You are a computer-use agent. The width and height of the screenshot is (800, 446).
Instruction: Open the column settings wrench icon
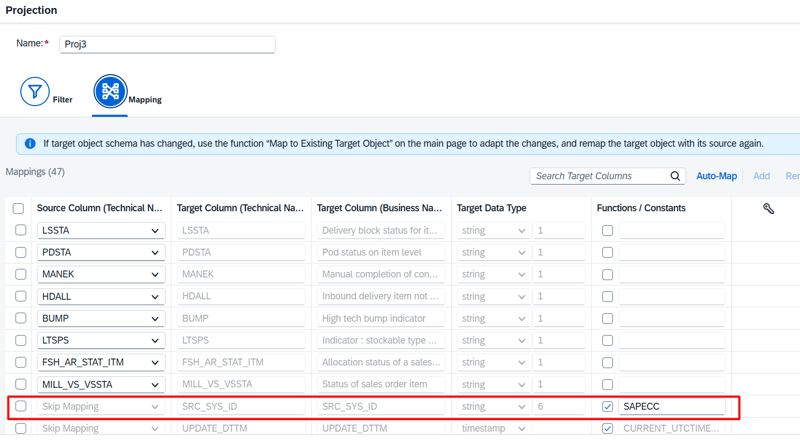[768, 208]
